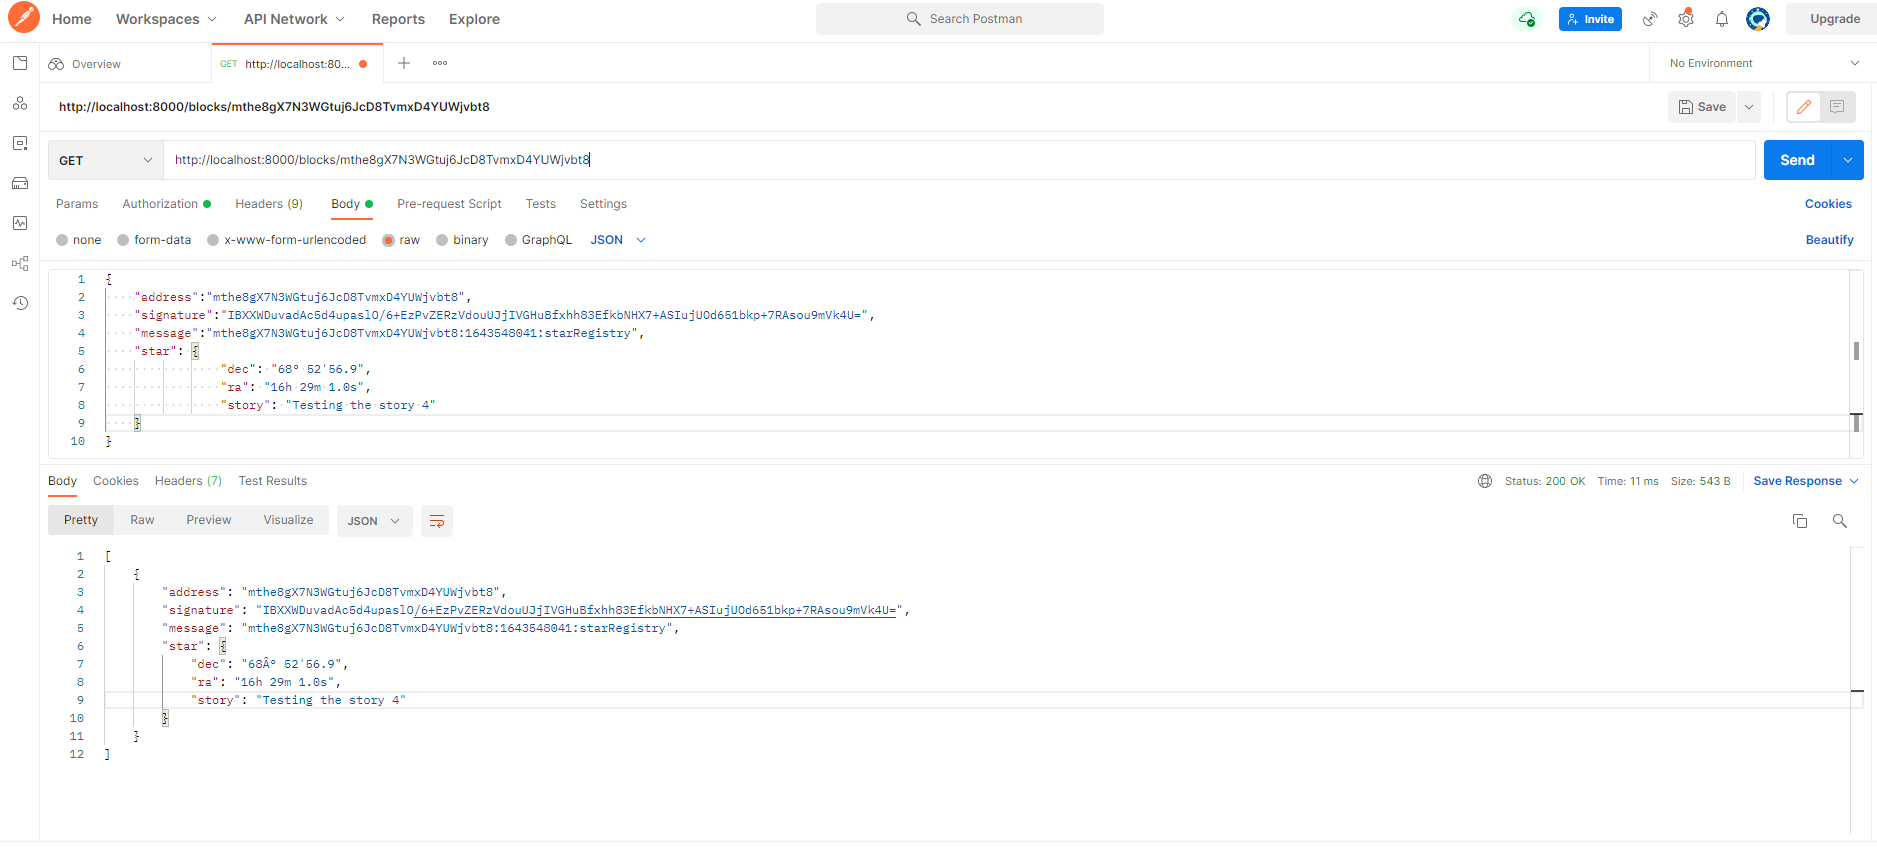This screenshot has height=847, width=1877.
Task: Click the Postman logo icon
Action: (23, 18)
